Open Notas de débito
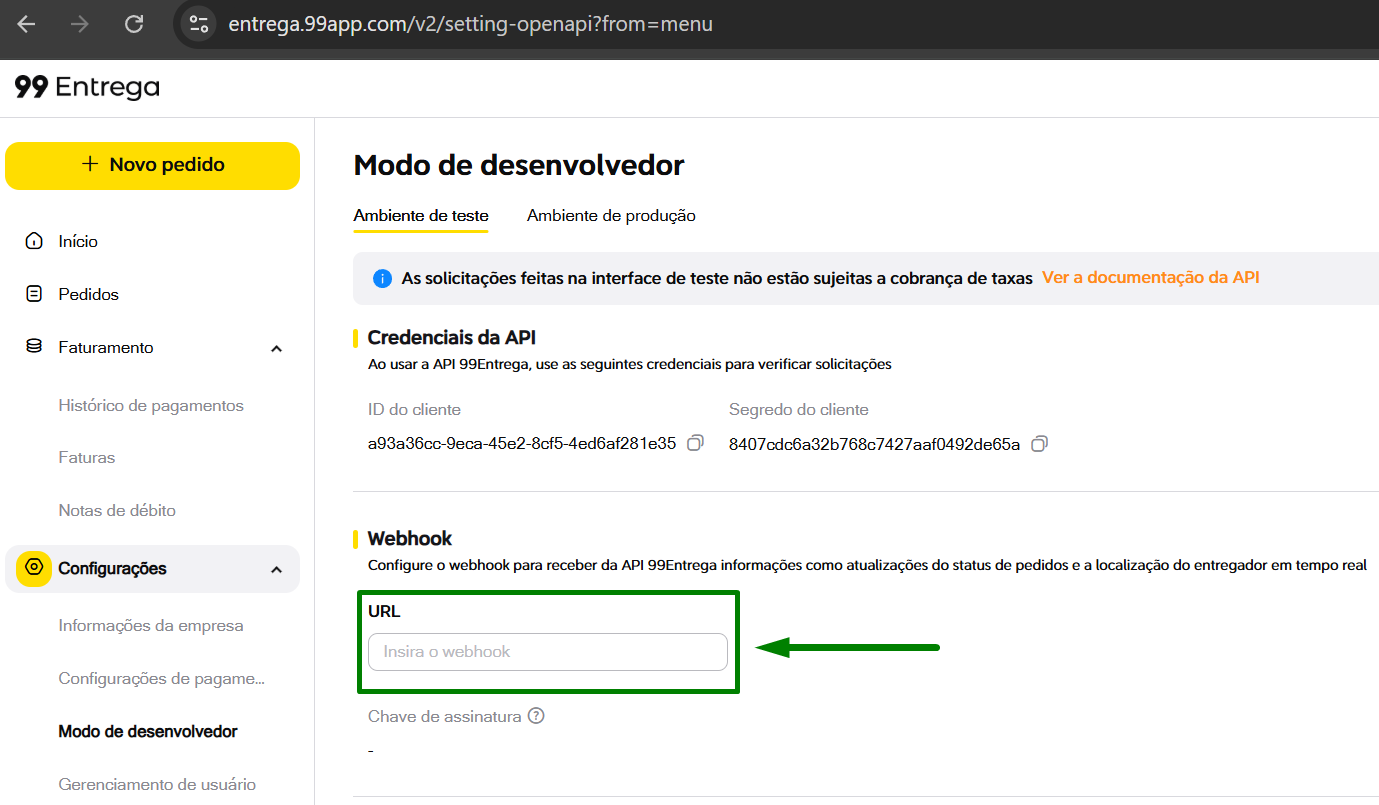Image resolution: width=1379 pixels, height=805 pixels. (x=117, y=510)
